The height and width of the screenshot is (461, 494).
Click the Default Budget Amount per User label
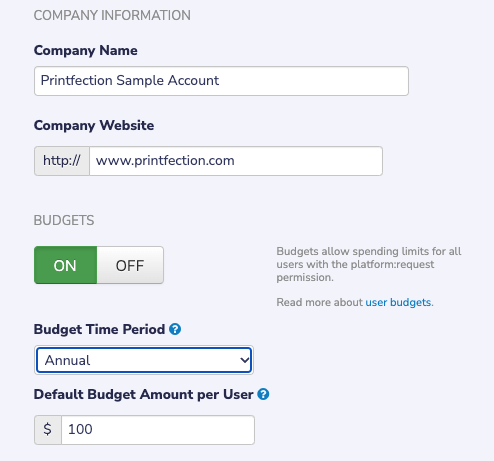pyautogui.click(x=144, y=394)
